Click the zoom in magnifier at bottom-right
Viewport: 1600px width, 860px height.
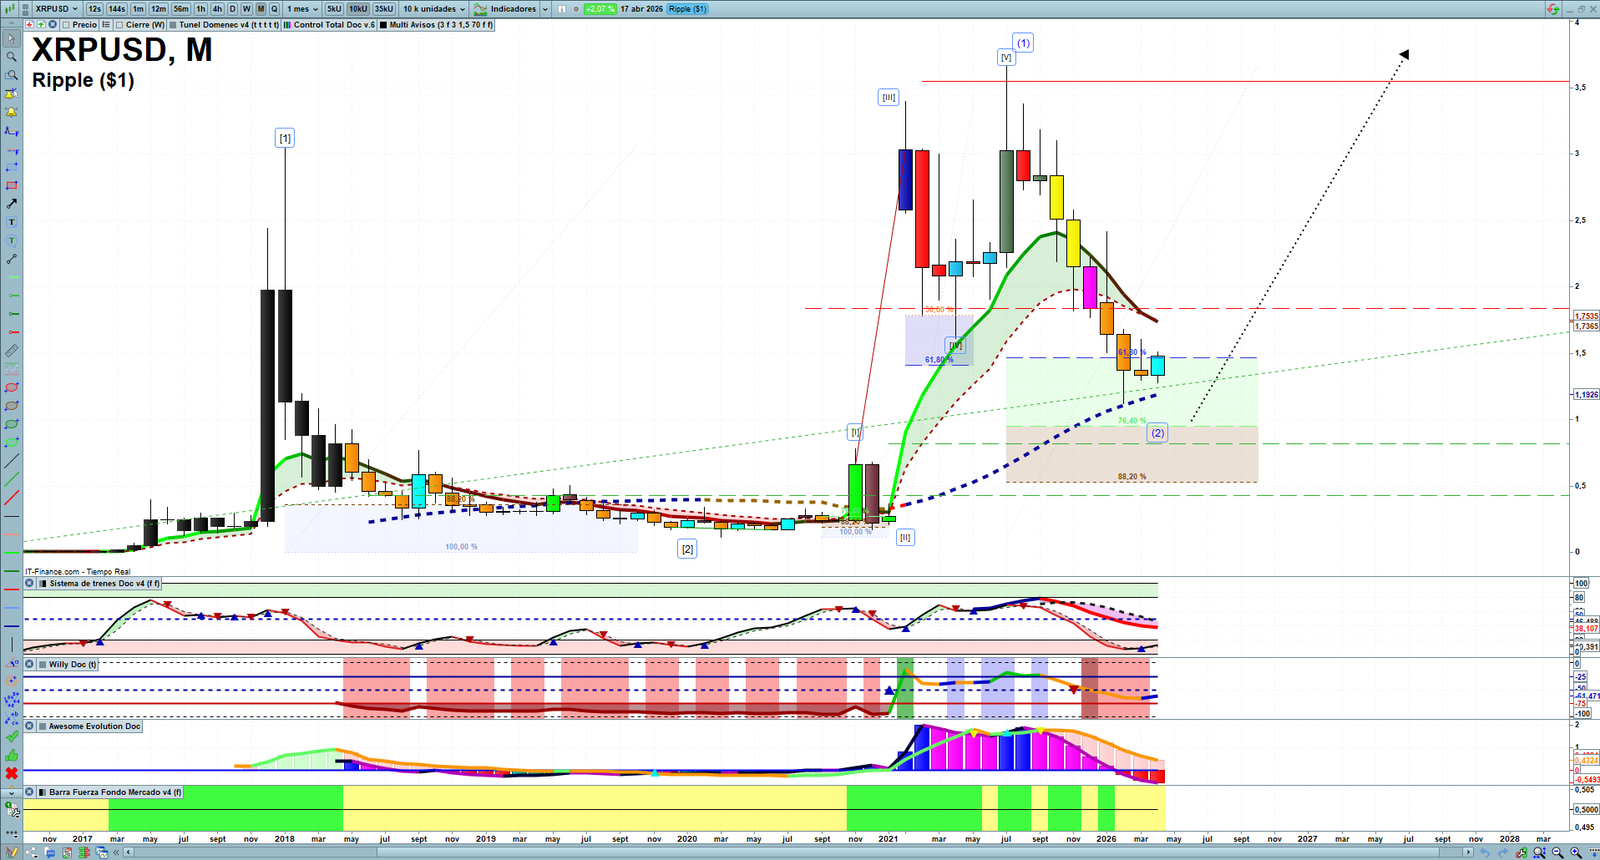point(1576,853)
